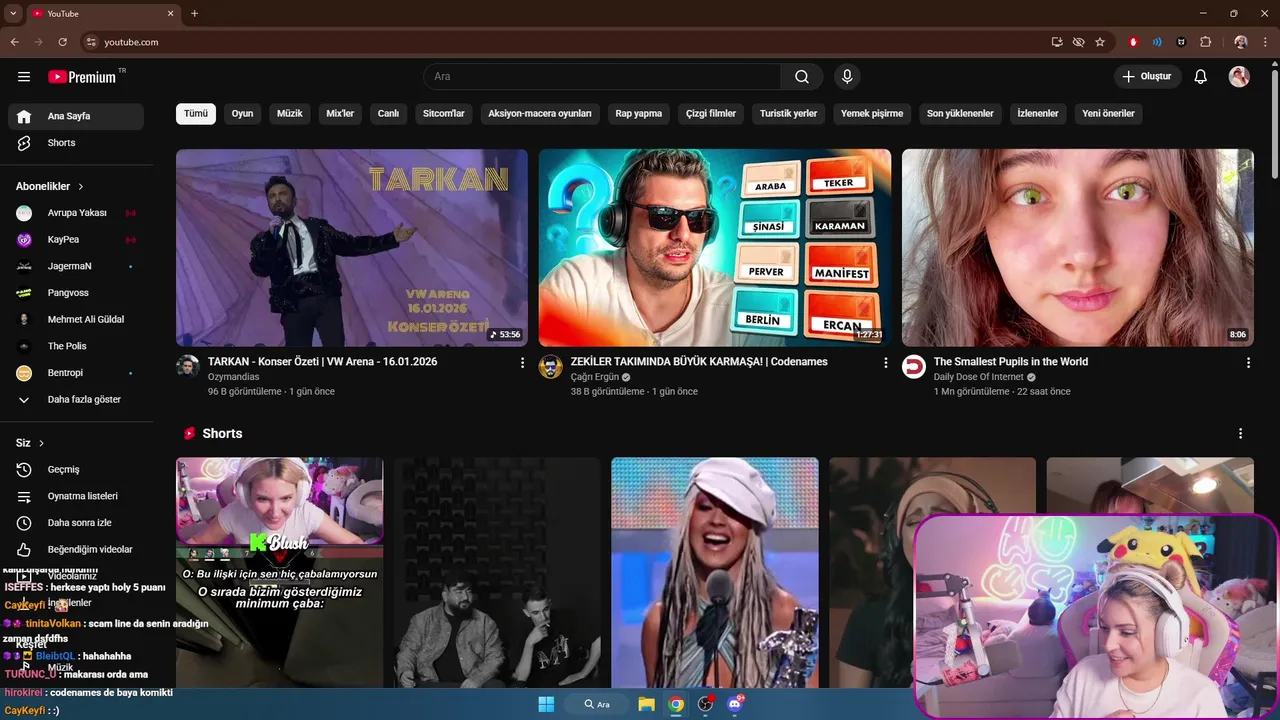Open the K Blush Shorts thumbnail

click(x=280, y=573)
